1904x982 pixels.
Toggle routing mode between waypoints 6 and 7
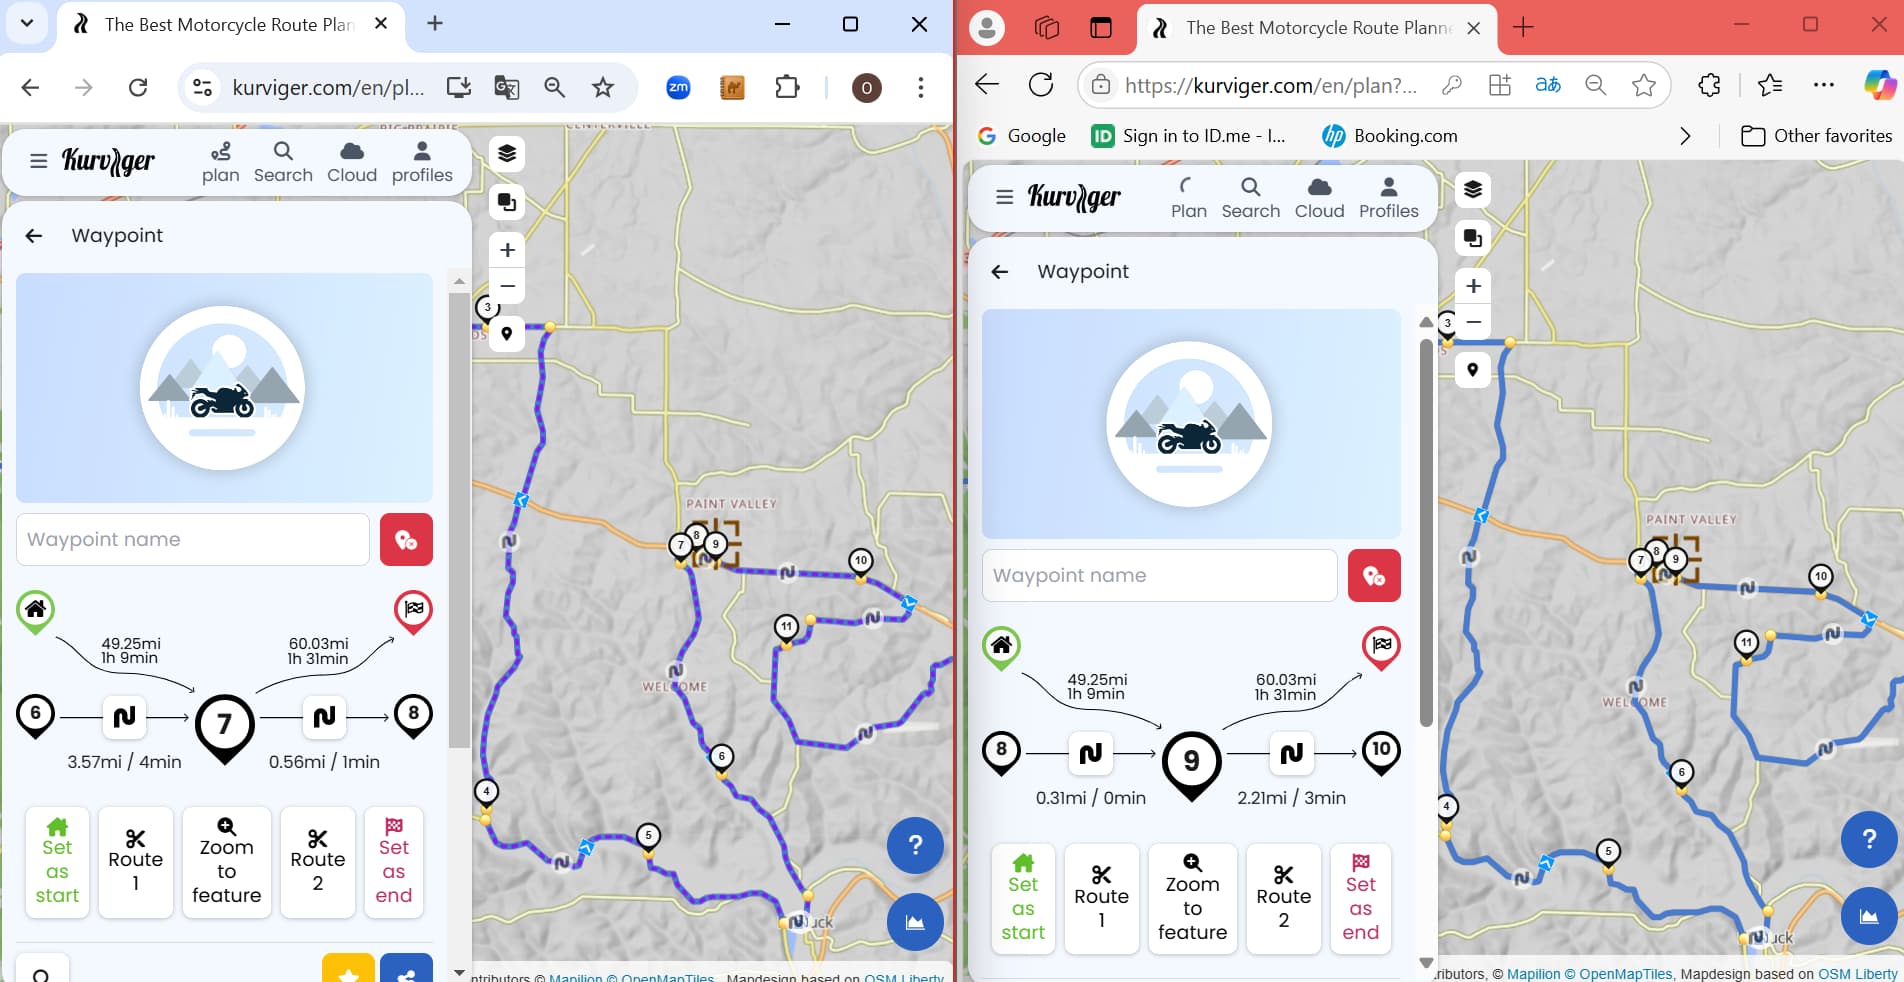click(124, 717)
